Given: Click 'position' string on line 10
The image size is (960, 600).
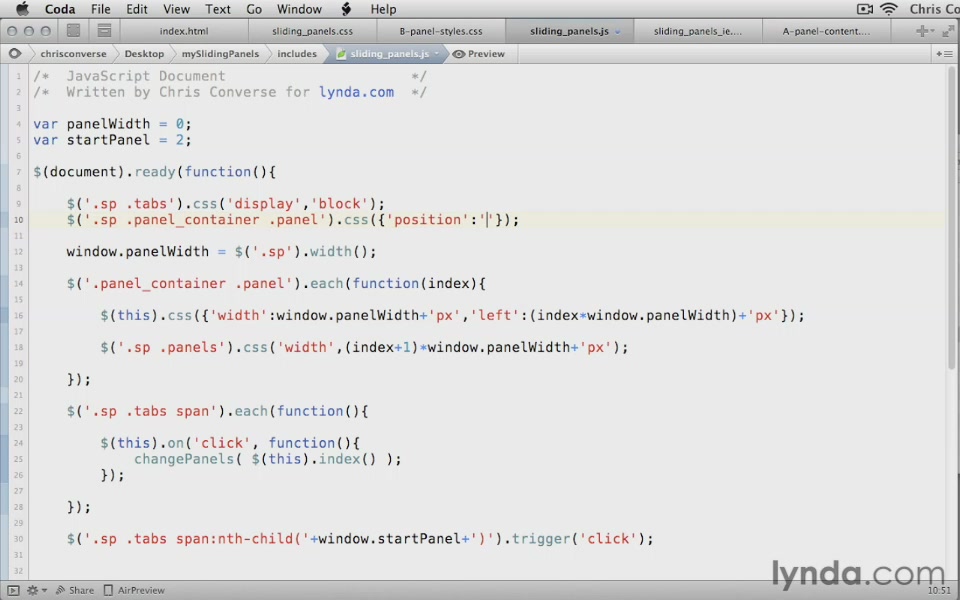Looking at the screenshot, I should (x=427, y=220).
